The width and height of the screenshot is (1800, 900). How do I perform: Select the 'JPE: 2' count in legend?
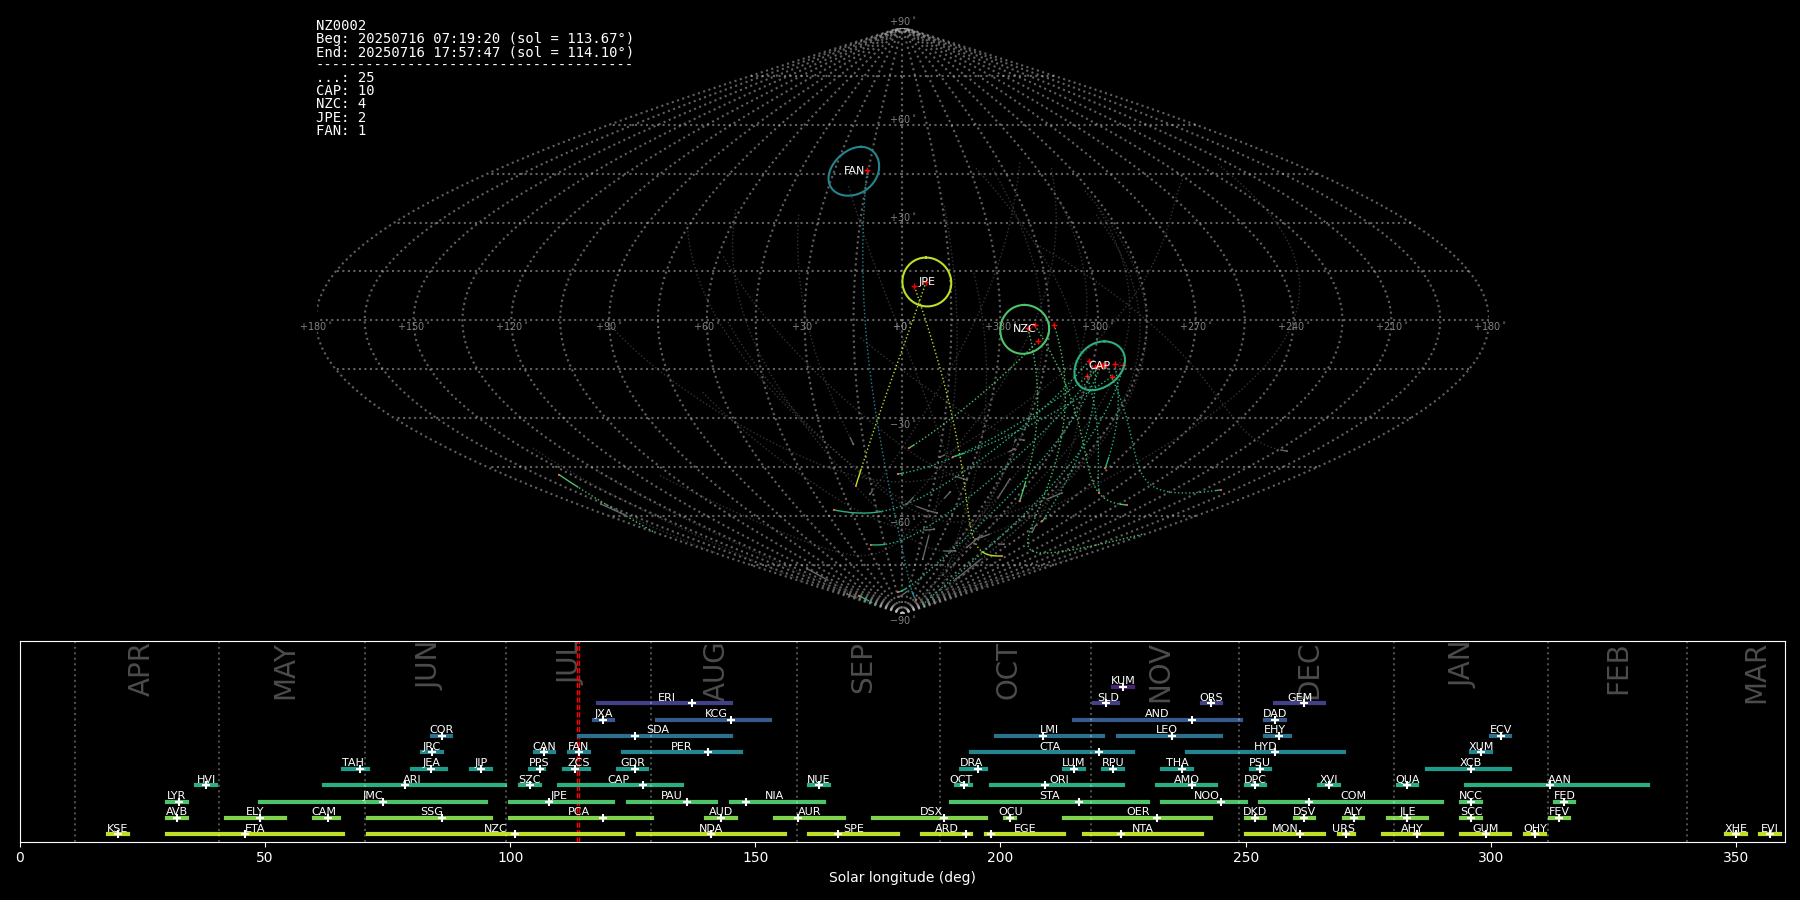(341, 117)
